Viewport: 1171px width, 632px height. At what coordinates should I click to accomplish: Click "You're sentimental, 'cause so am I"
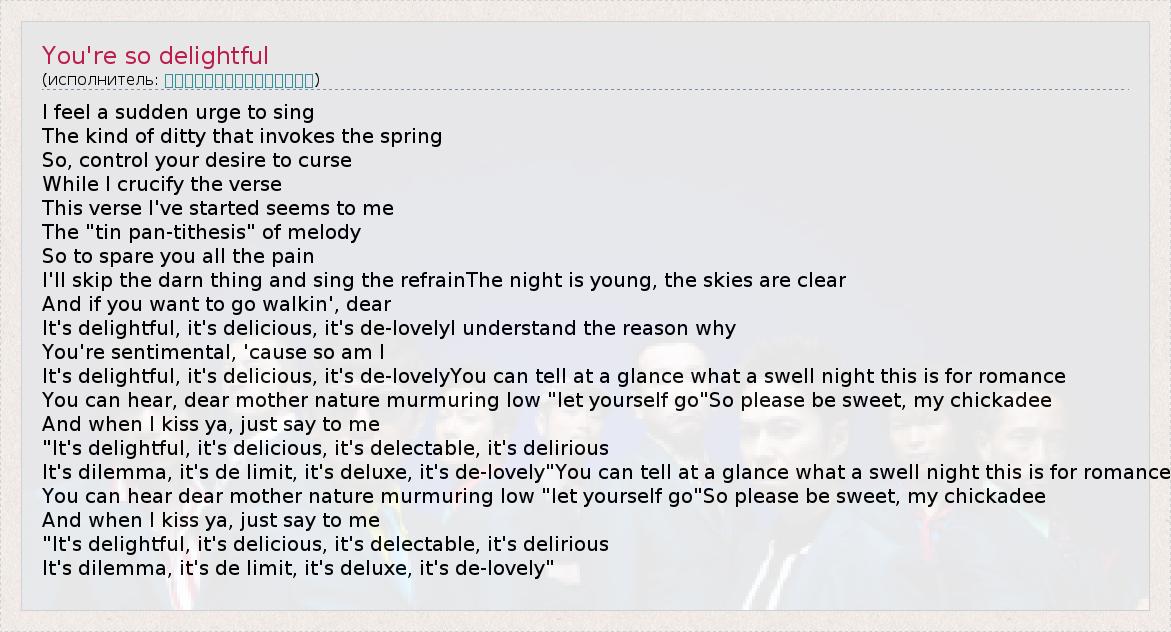213,352
